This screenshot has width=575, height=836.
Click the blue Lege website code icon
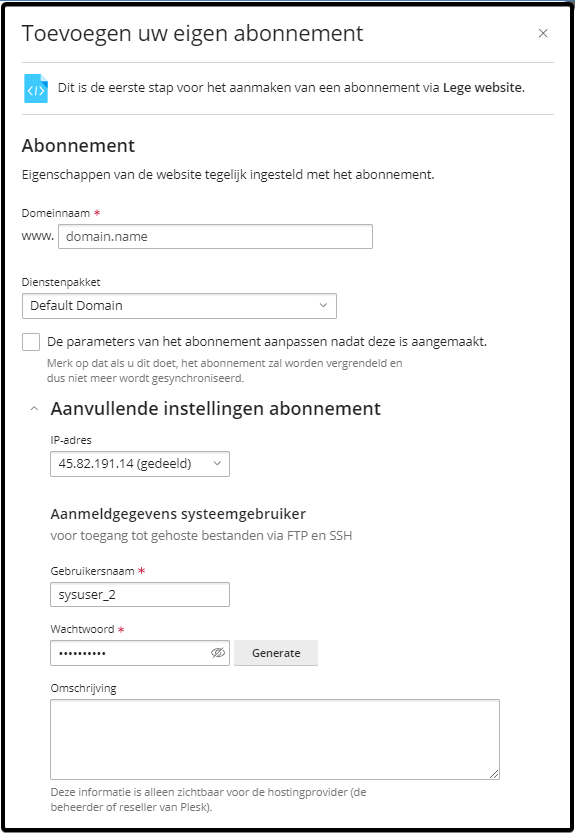36,89
